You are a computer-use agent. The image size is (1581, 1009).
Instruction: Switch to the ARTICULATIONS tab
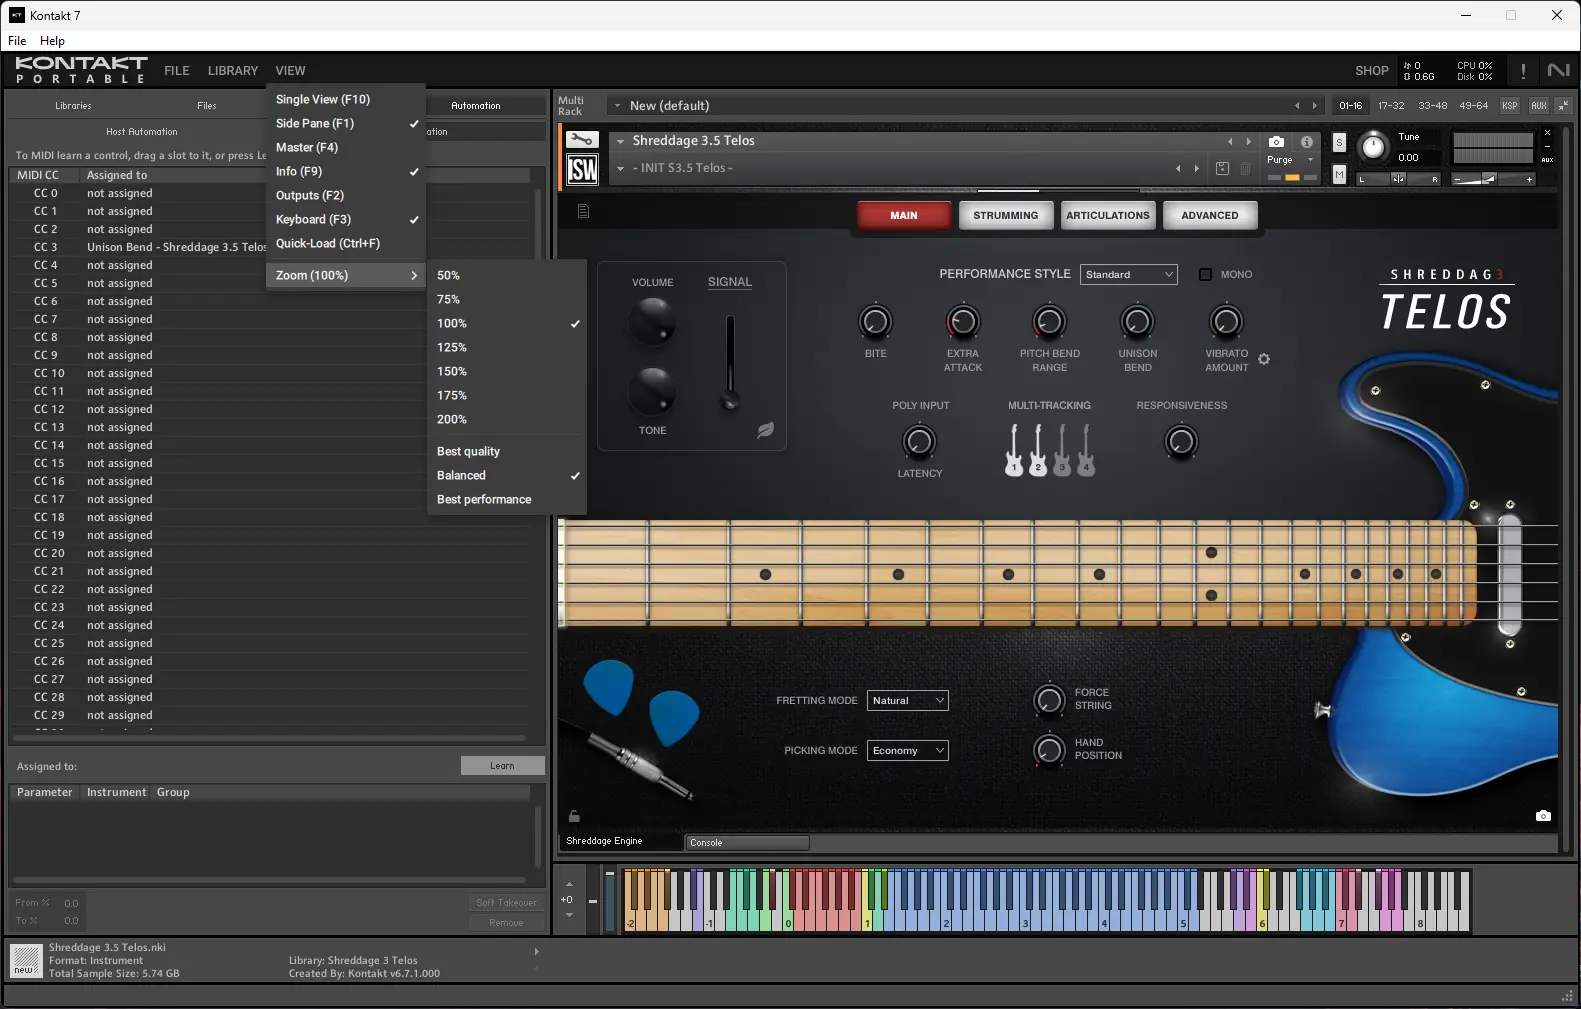click(1107, 215)
